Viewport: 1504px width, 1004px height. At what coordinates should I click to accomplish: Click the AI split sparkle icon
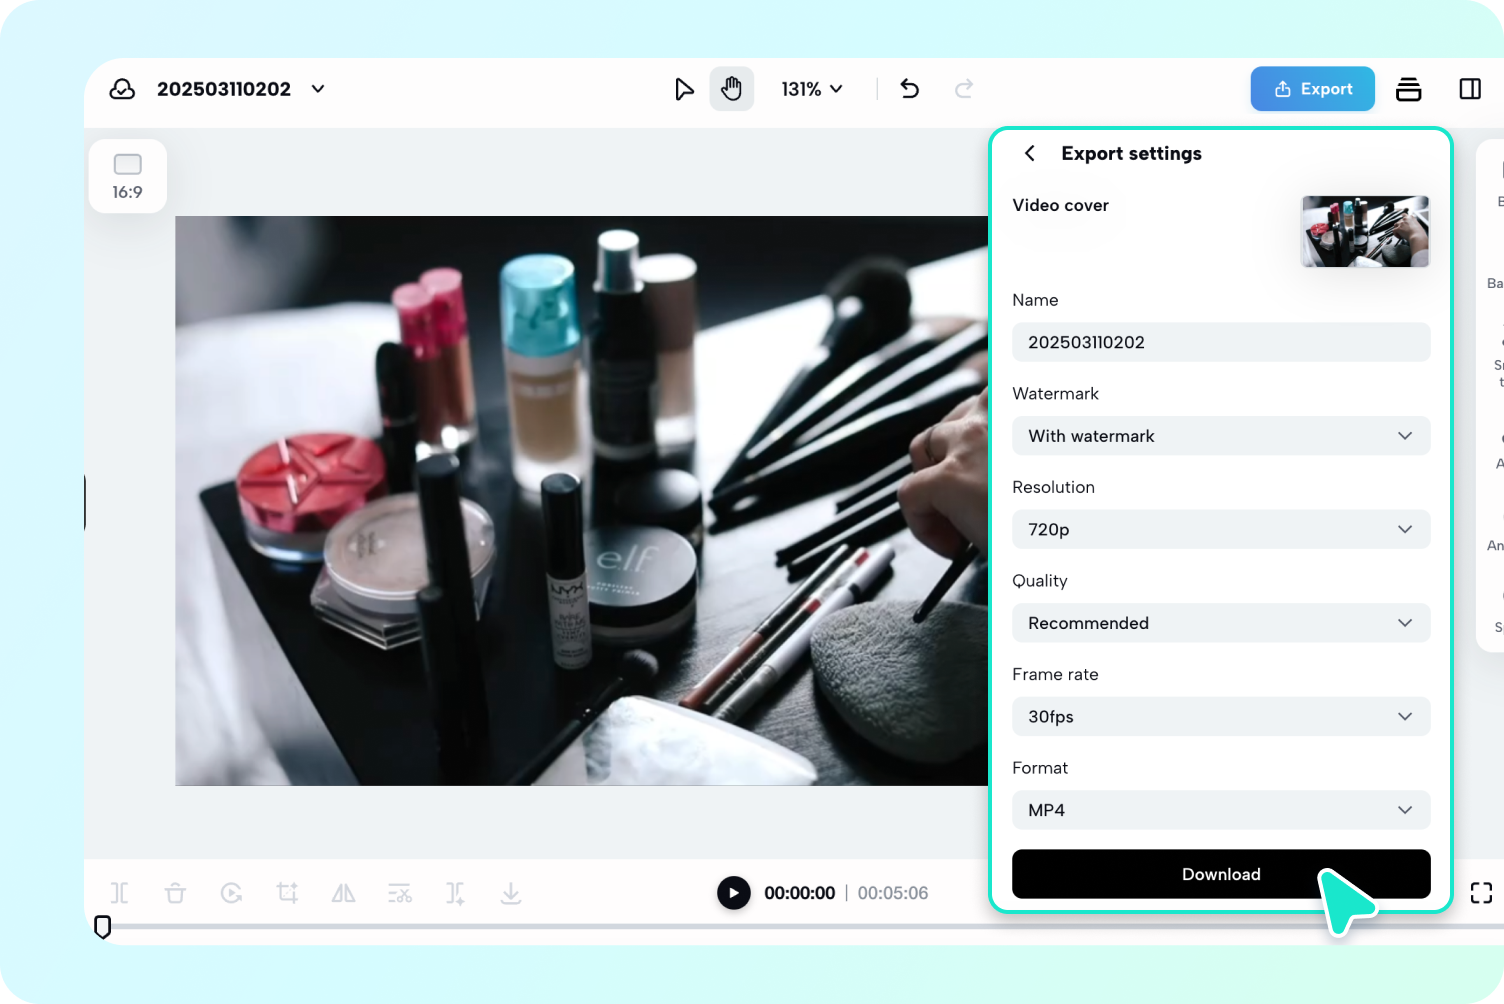[x=455, y=893]
